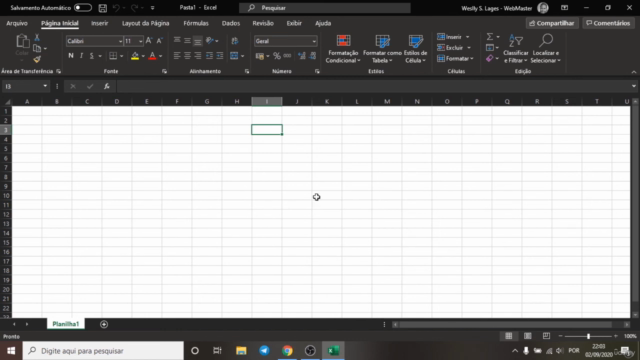The height and width of the screenshot is (360, 640).
Task: Click the Copy icon
Action: click(x=37, y=49)
